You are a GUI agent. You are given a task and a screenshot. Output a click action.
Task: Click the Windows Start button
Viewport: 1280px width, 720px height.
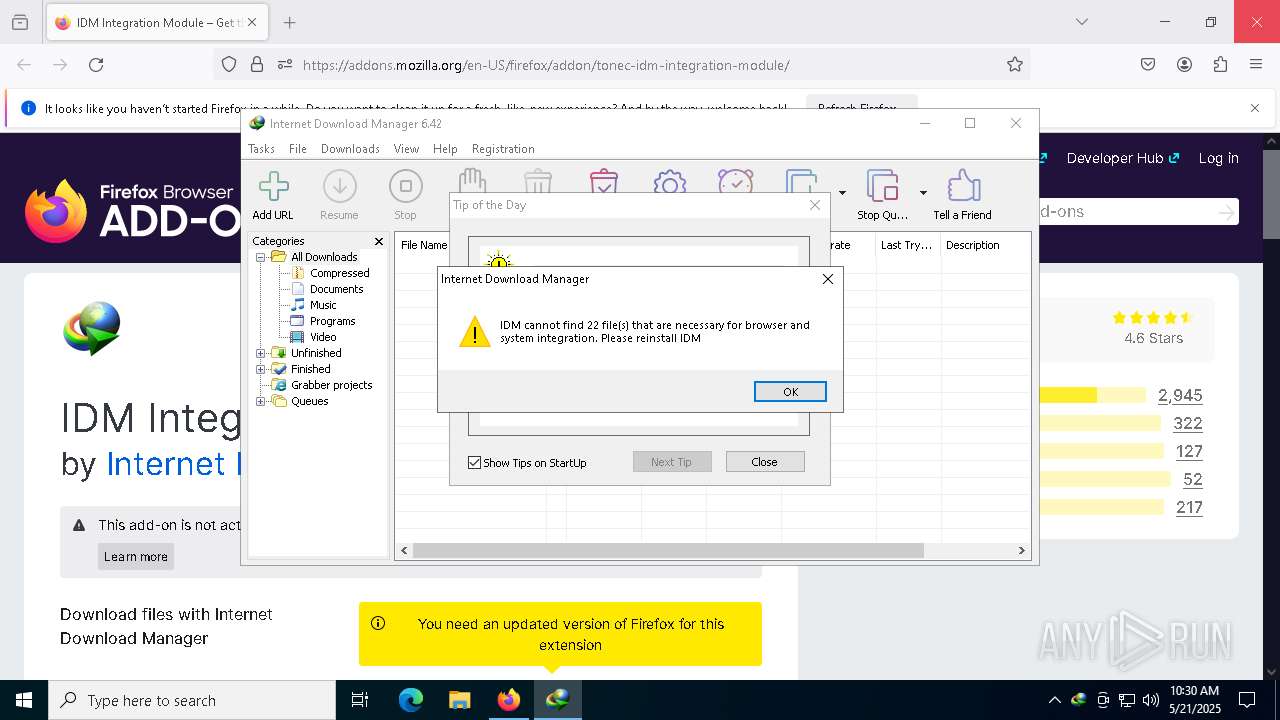tap(24, 700)
